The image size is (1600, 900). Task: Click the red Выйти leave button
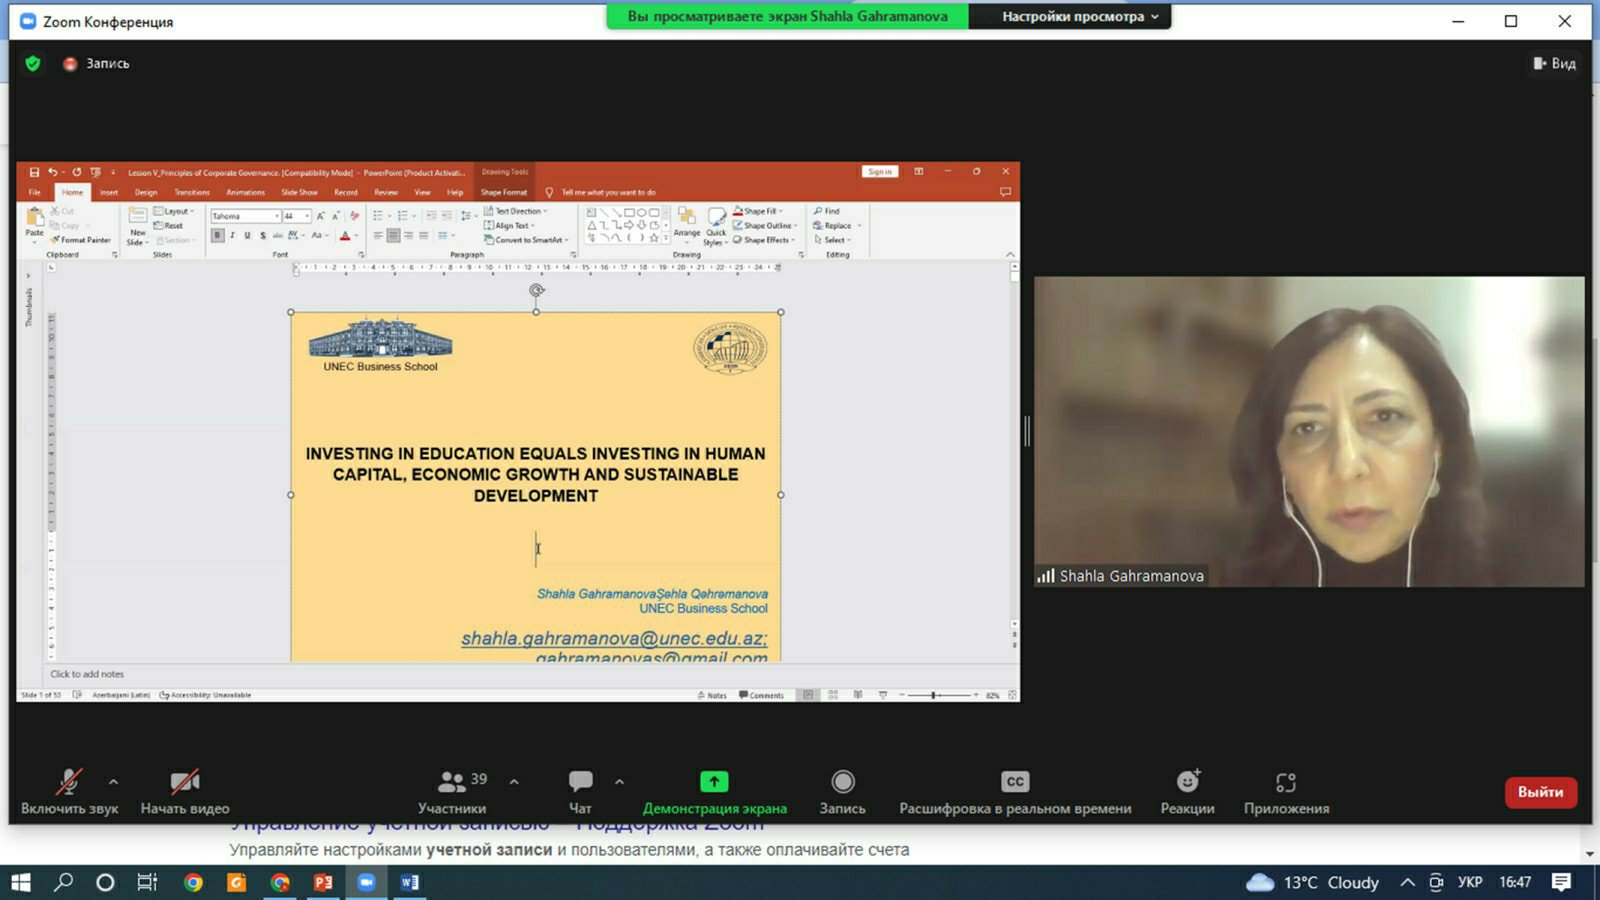point(1540,792)
